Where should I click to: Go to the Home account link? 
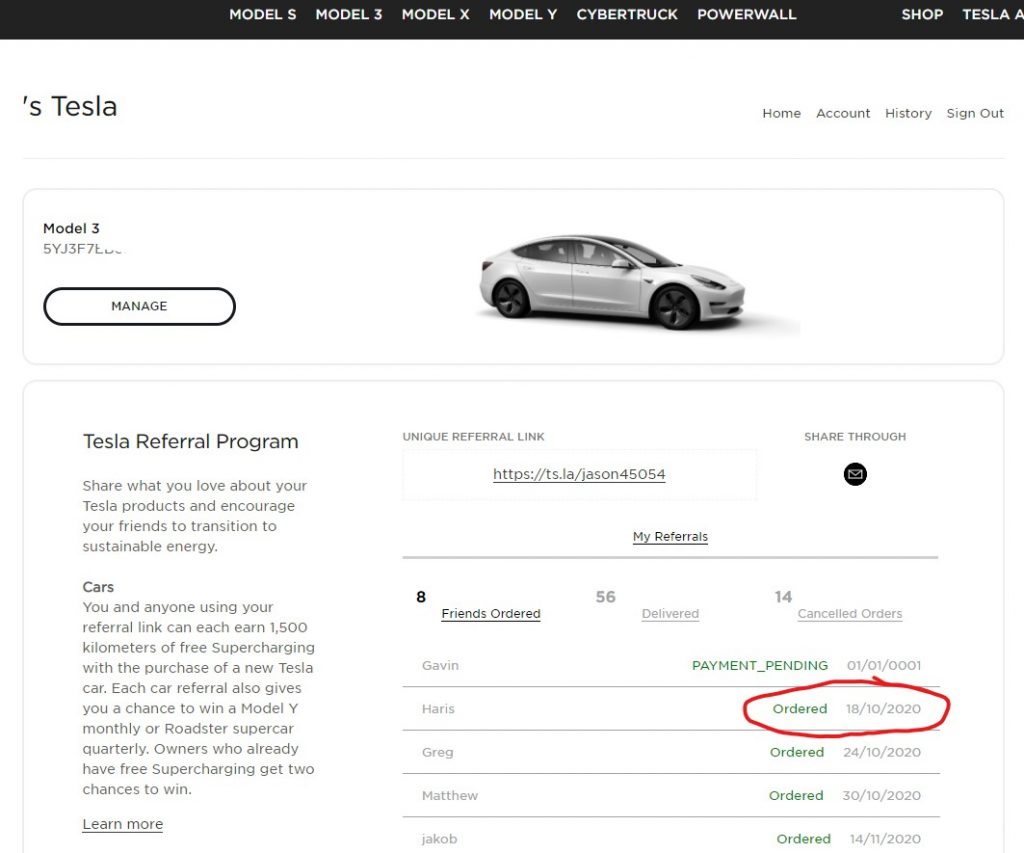tap(782, 113)
